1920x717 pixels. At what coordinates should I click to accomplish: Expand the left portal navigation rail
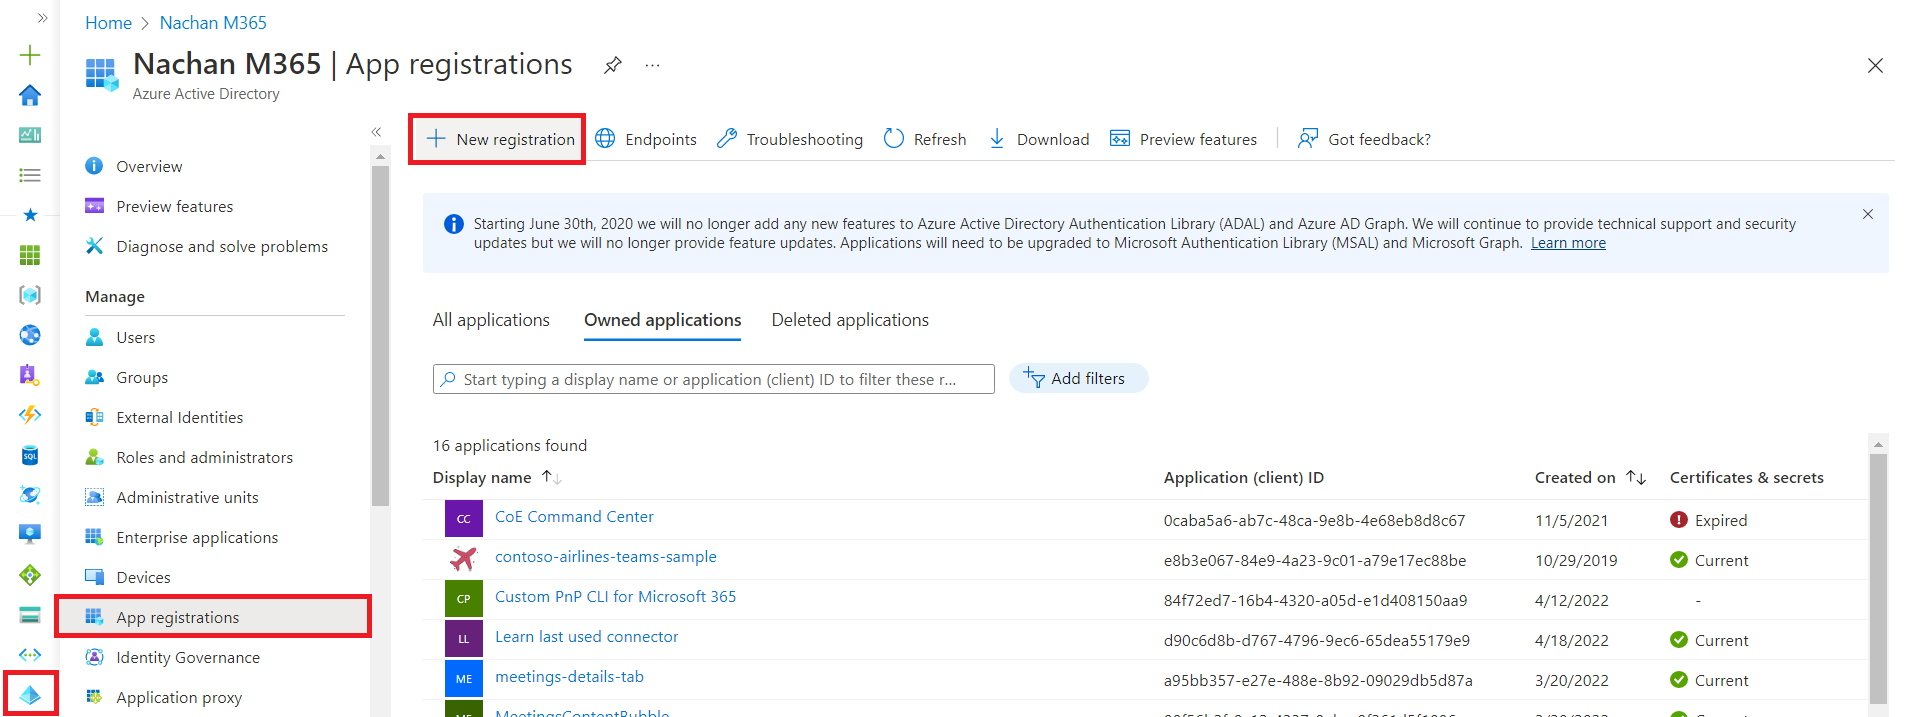42,18
